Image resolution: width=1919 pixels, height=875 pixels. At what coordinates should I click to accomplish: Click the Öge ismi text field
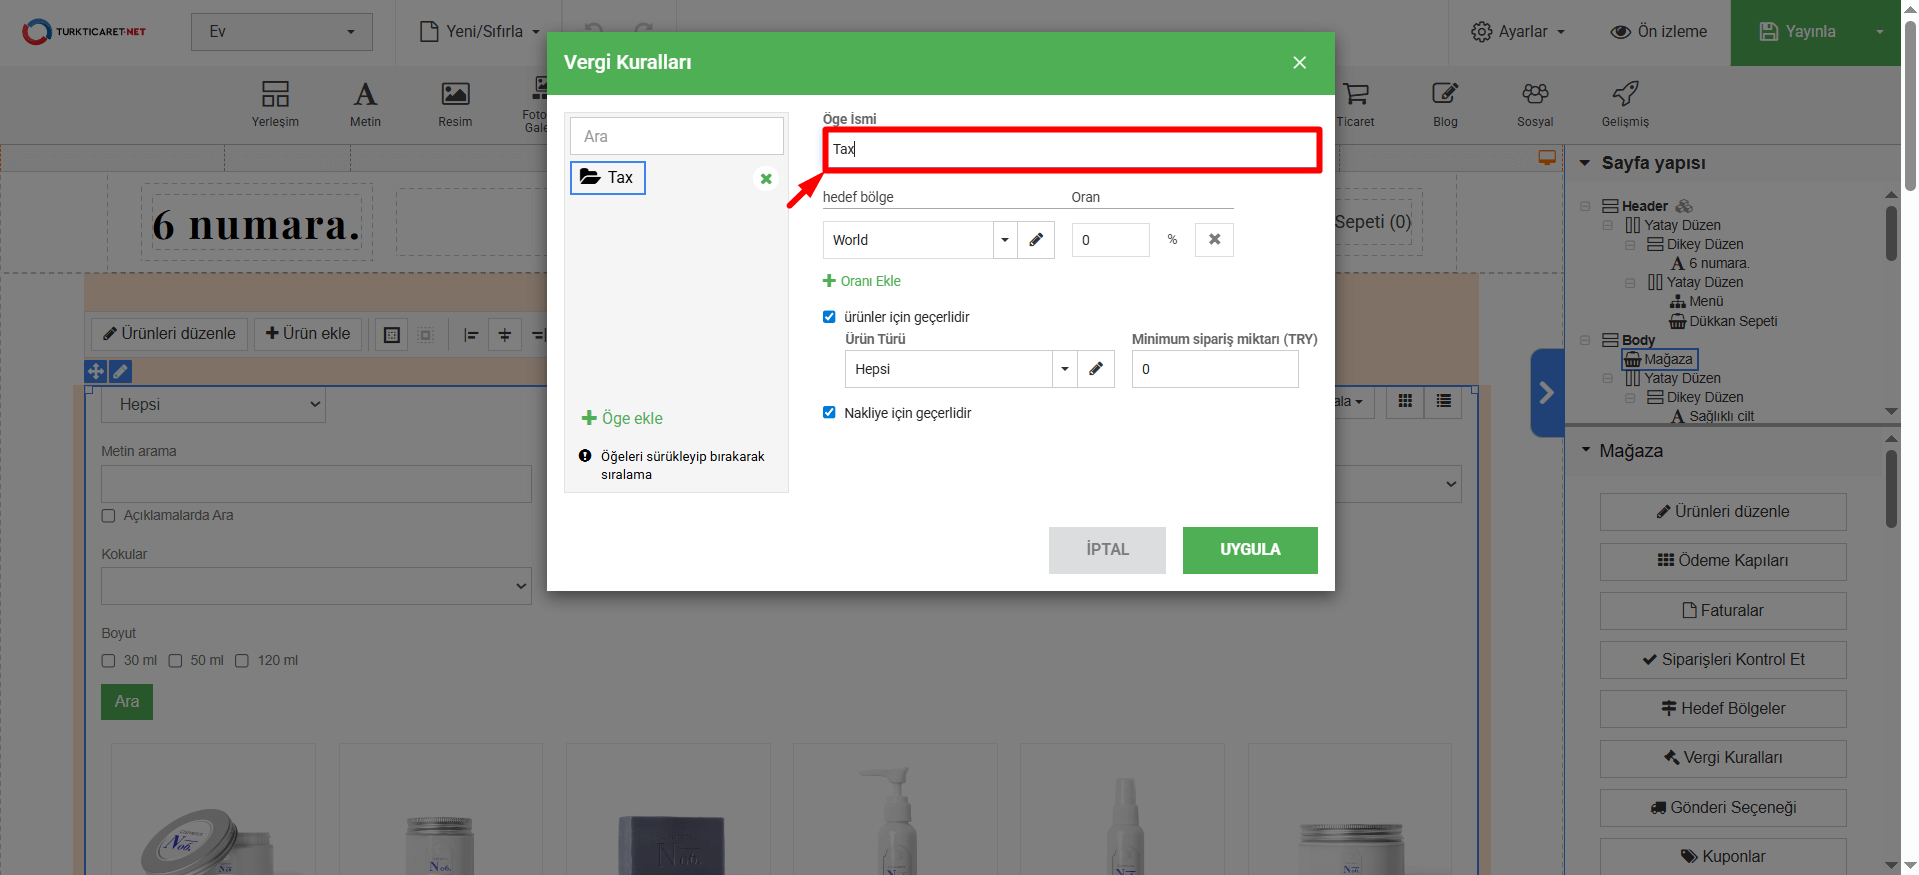click(1071, 150)
